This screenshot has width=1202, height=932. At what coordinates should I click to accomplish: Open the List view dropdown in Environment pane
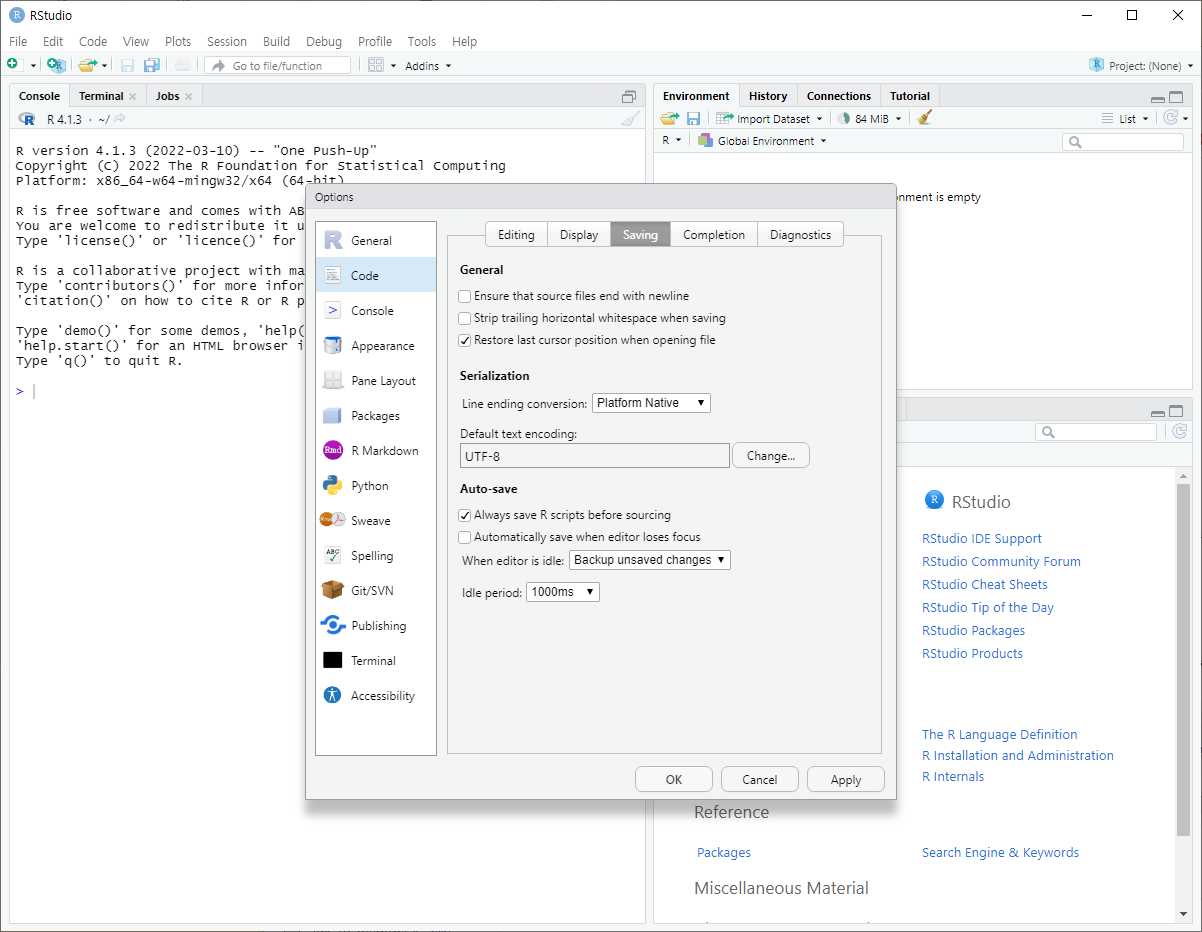click(1125, 118)
